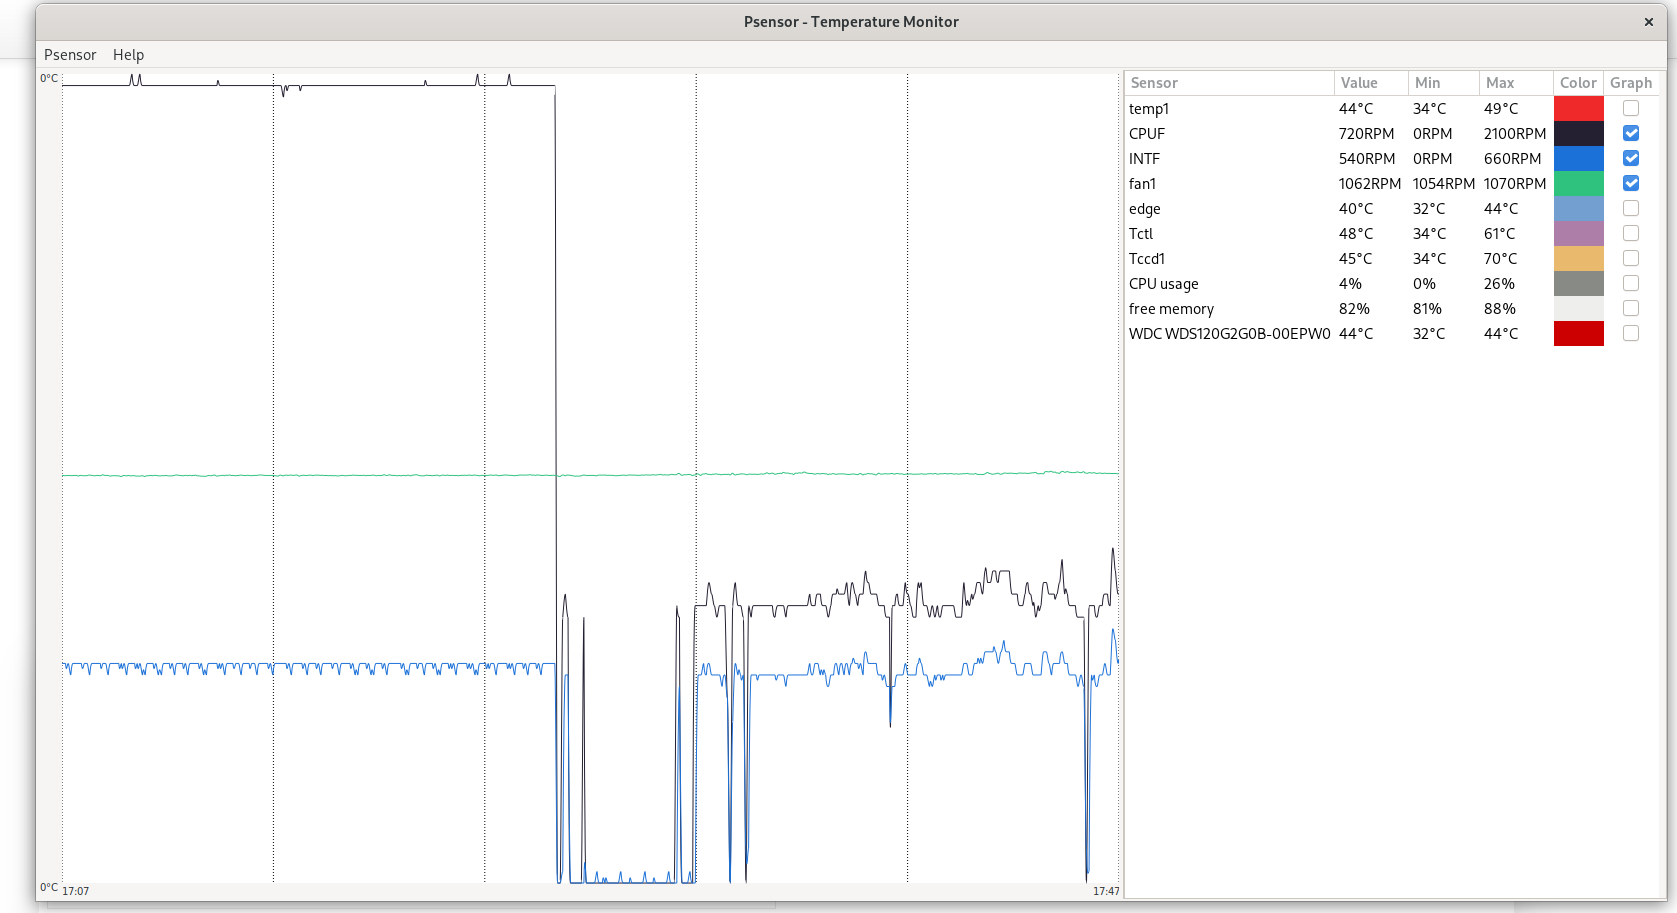Click the orange Tccd1 color swatch
This screenshot has width=1677, height=913.
click(1578, 258)
